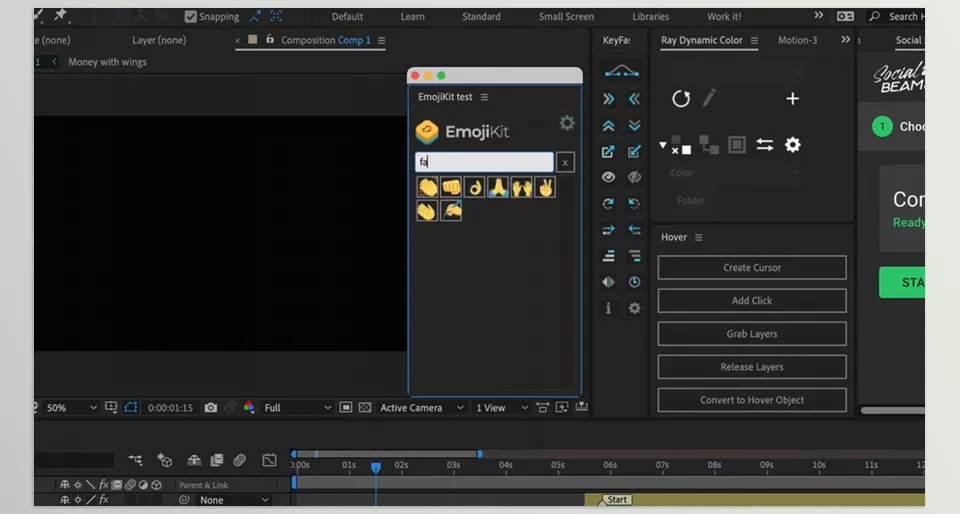Open KeyFast settings gear

[634, 308]
